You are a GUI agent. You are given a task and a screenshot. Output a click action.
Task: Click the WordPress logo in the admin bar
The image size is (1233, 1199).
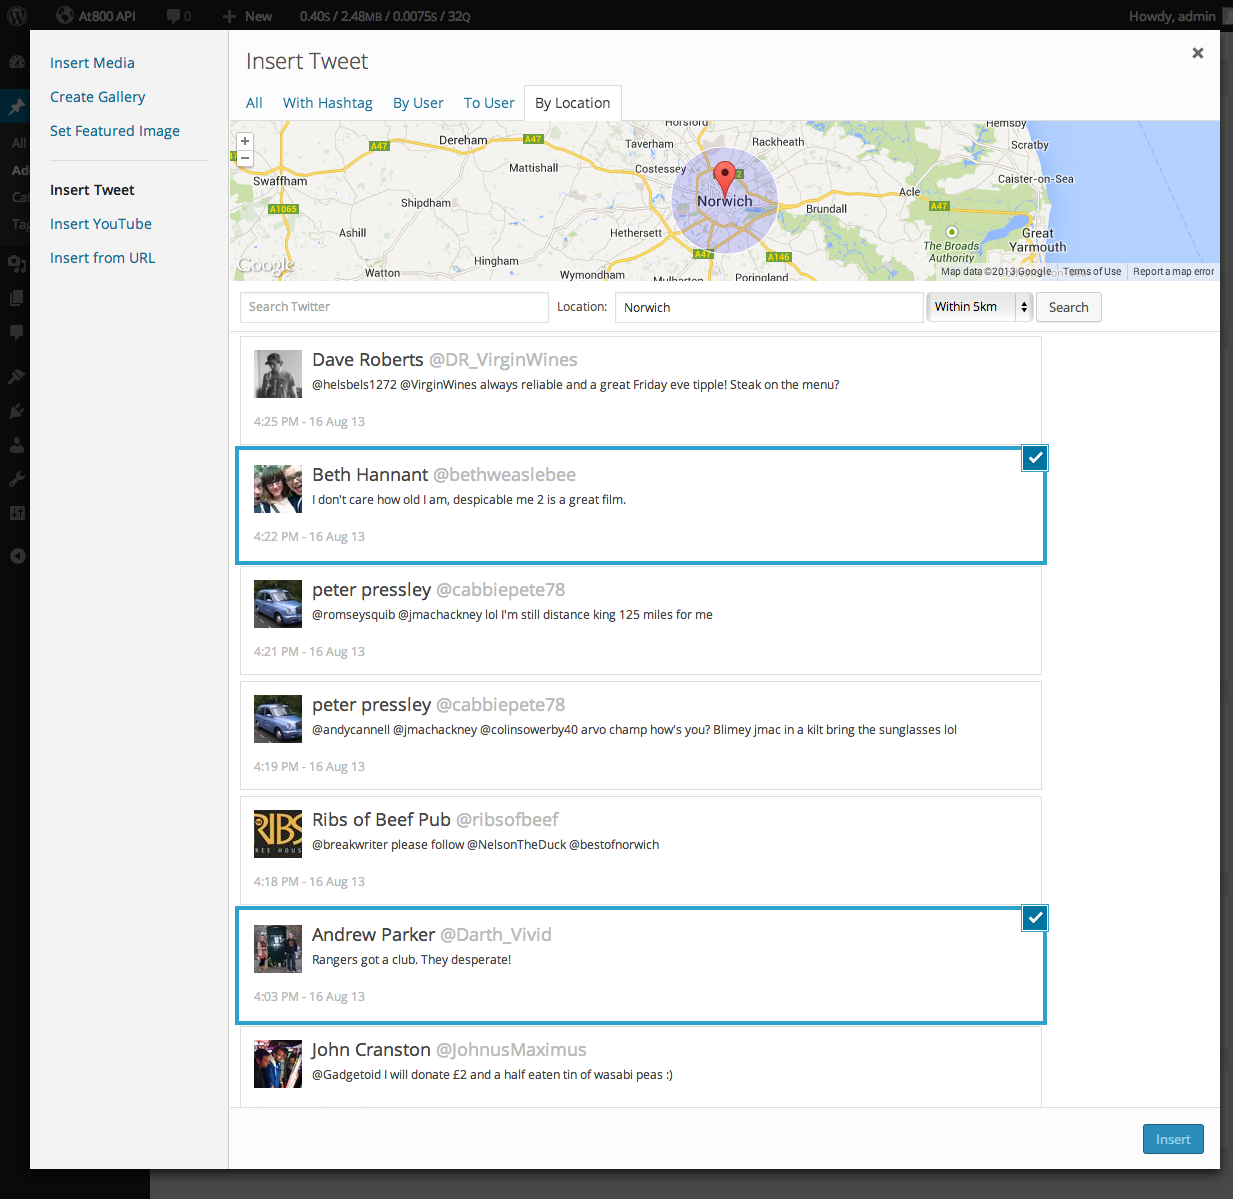(18, 16)
